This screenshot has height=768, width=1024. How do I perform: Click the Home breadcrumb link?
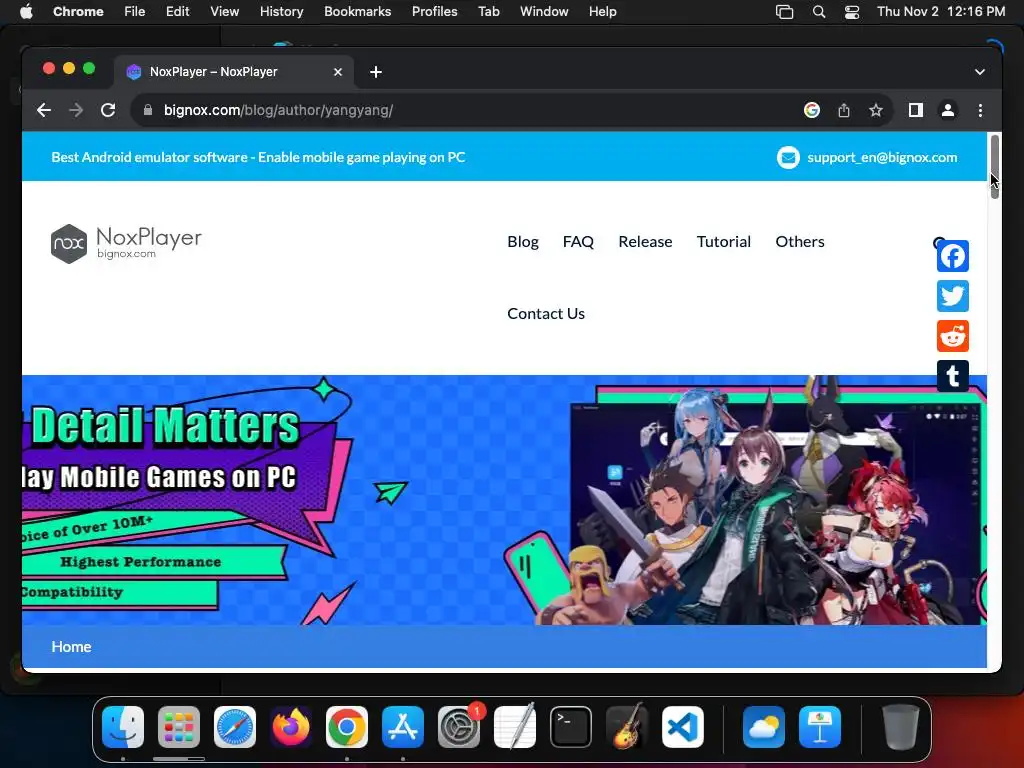71,647
